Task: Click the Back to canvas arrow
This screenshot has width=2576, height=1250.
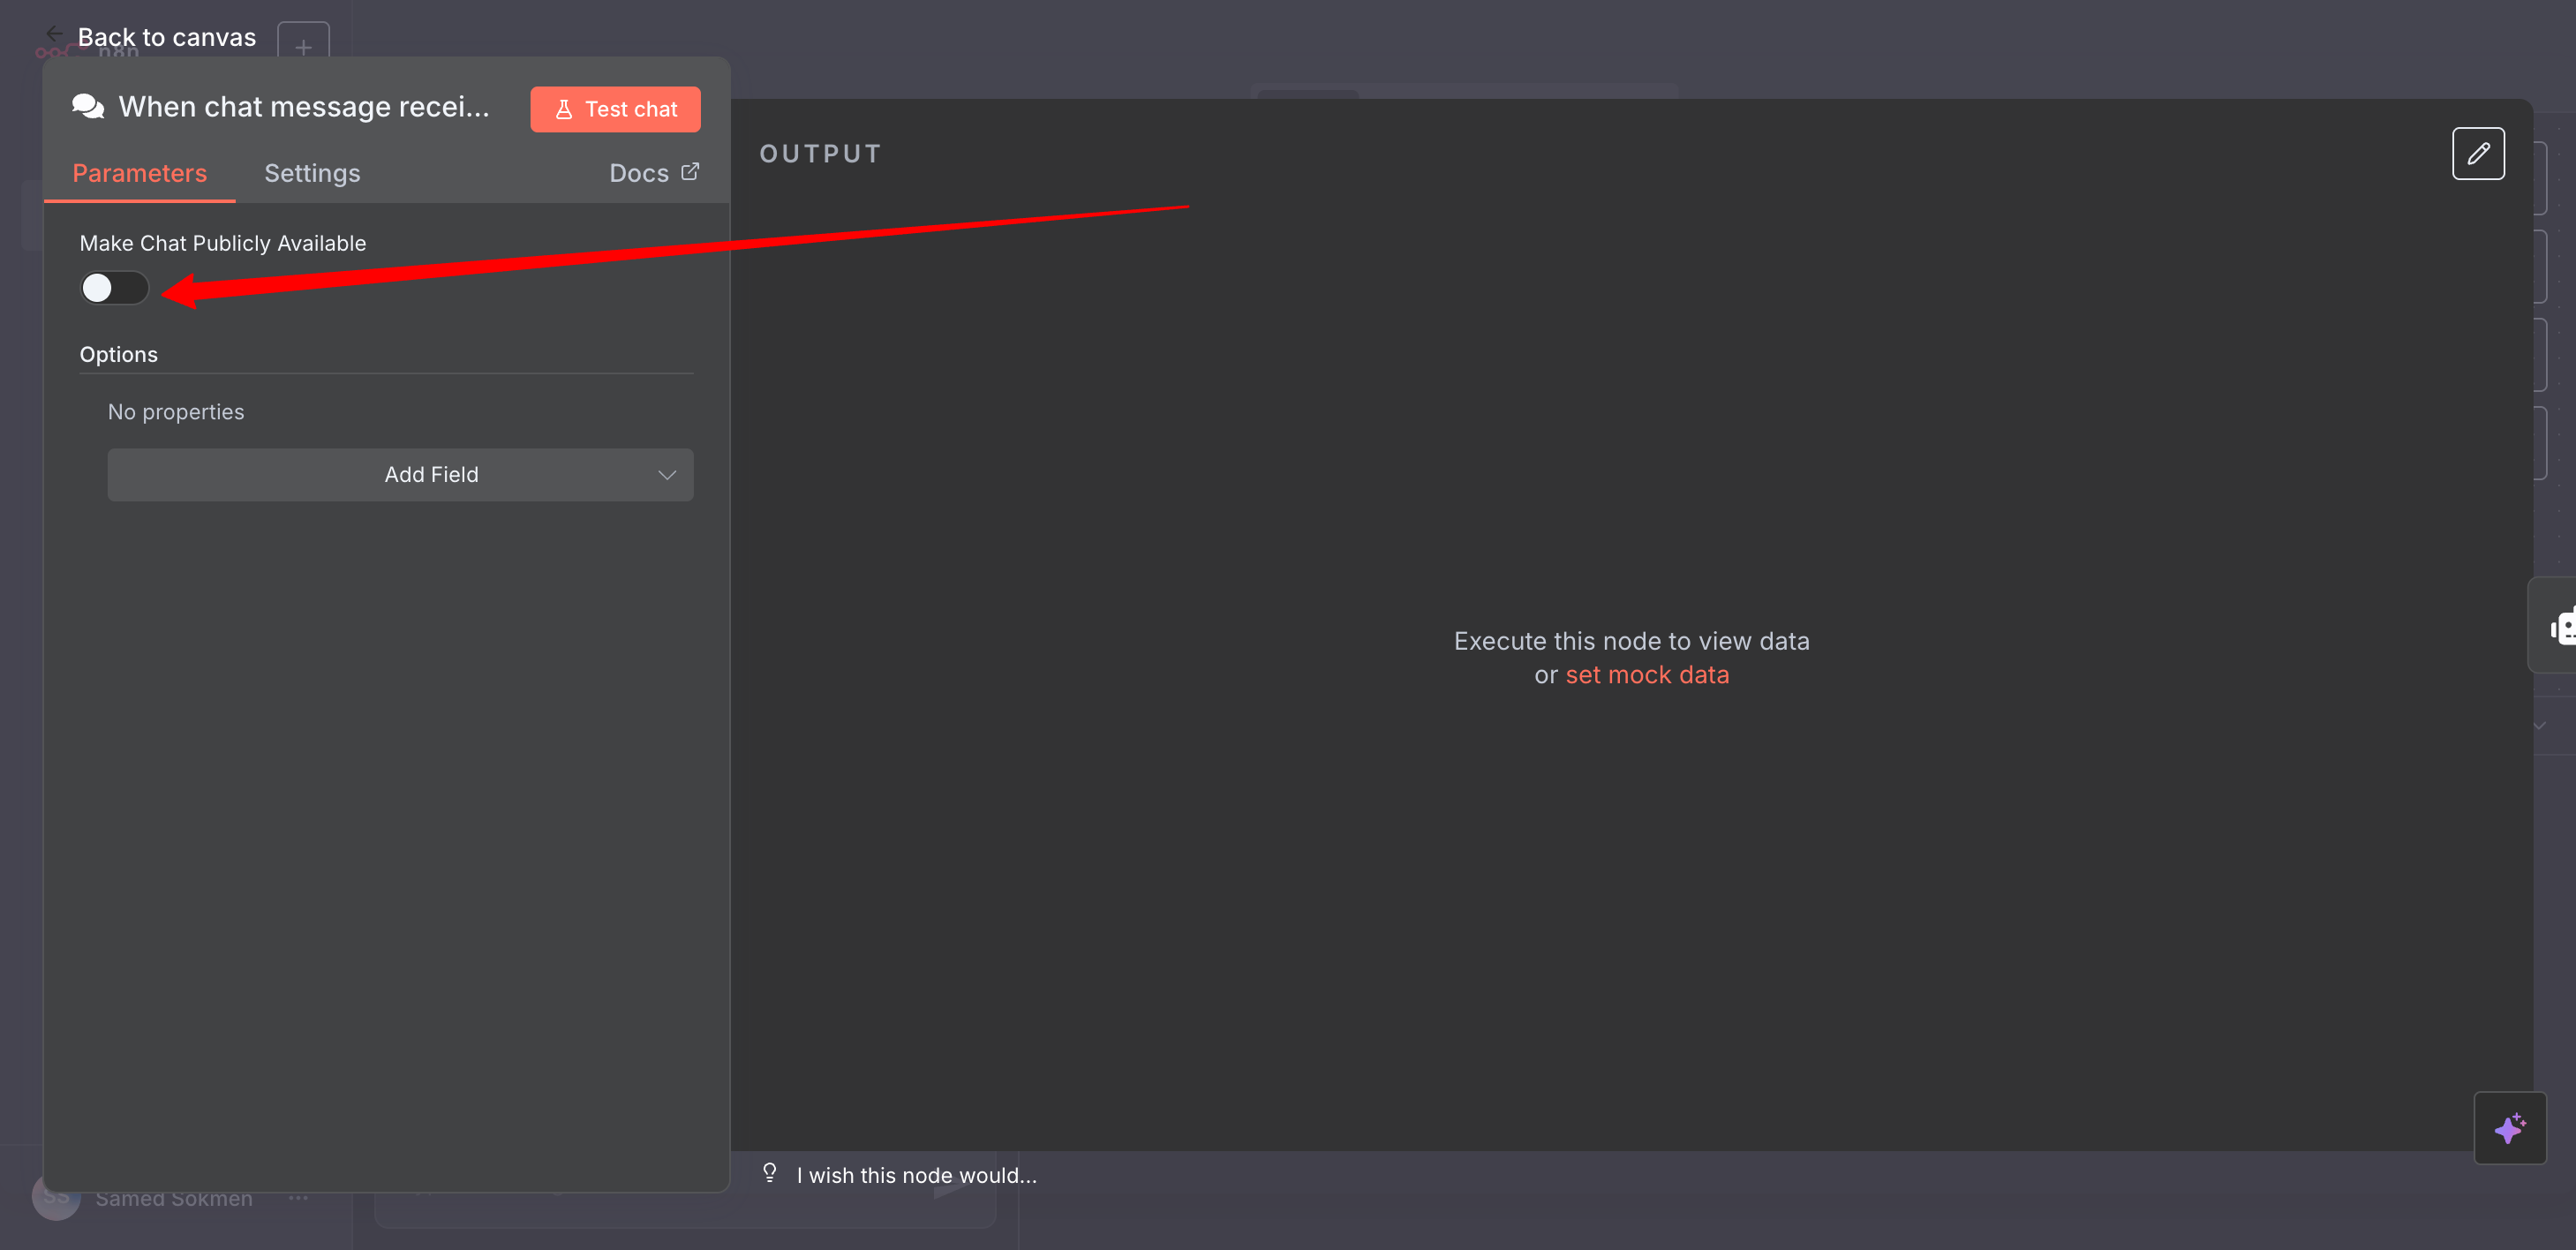Action: [54, 34]
